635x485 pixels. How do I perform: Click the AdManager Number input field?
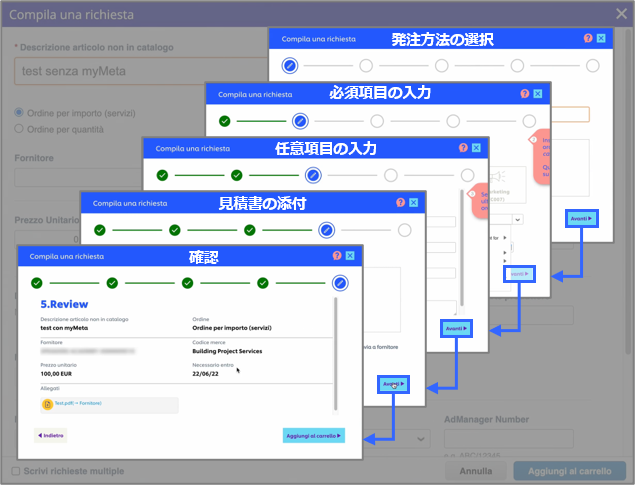point(509,439)
